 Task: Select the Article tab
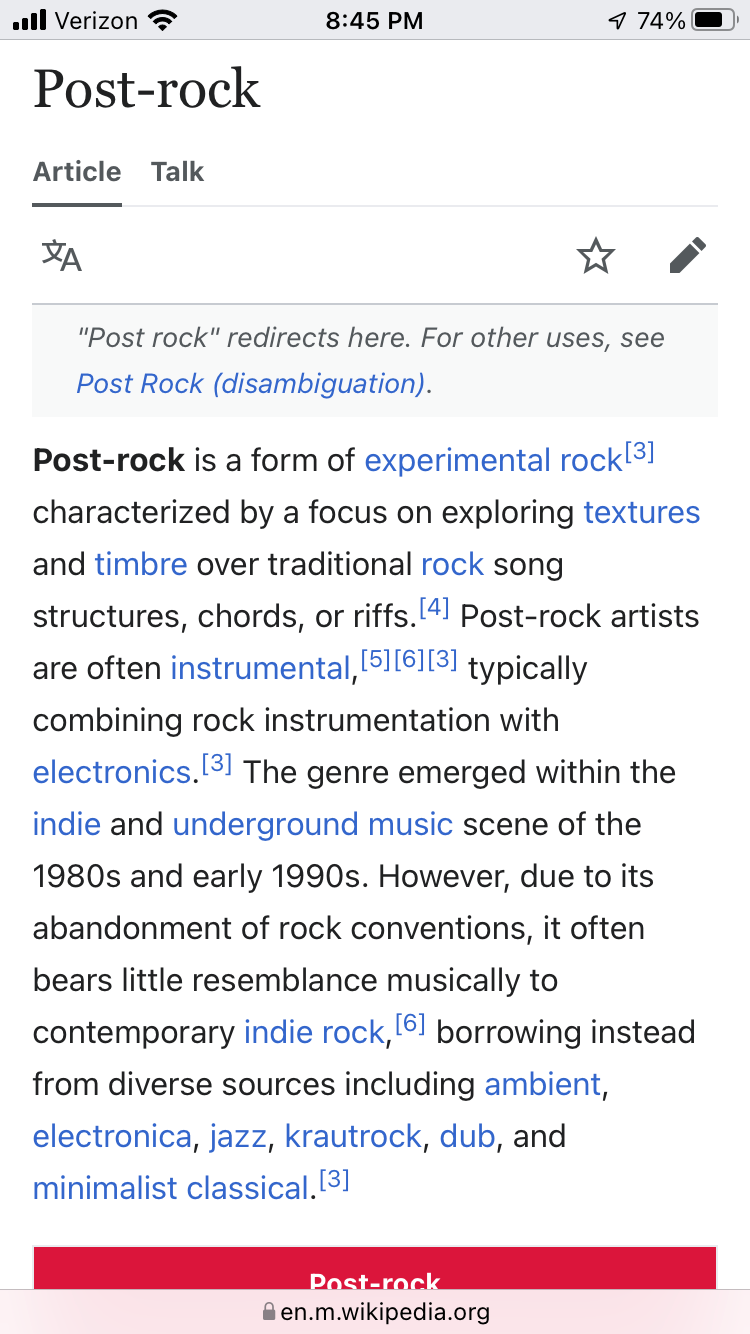click(x=77, y=172)
